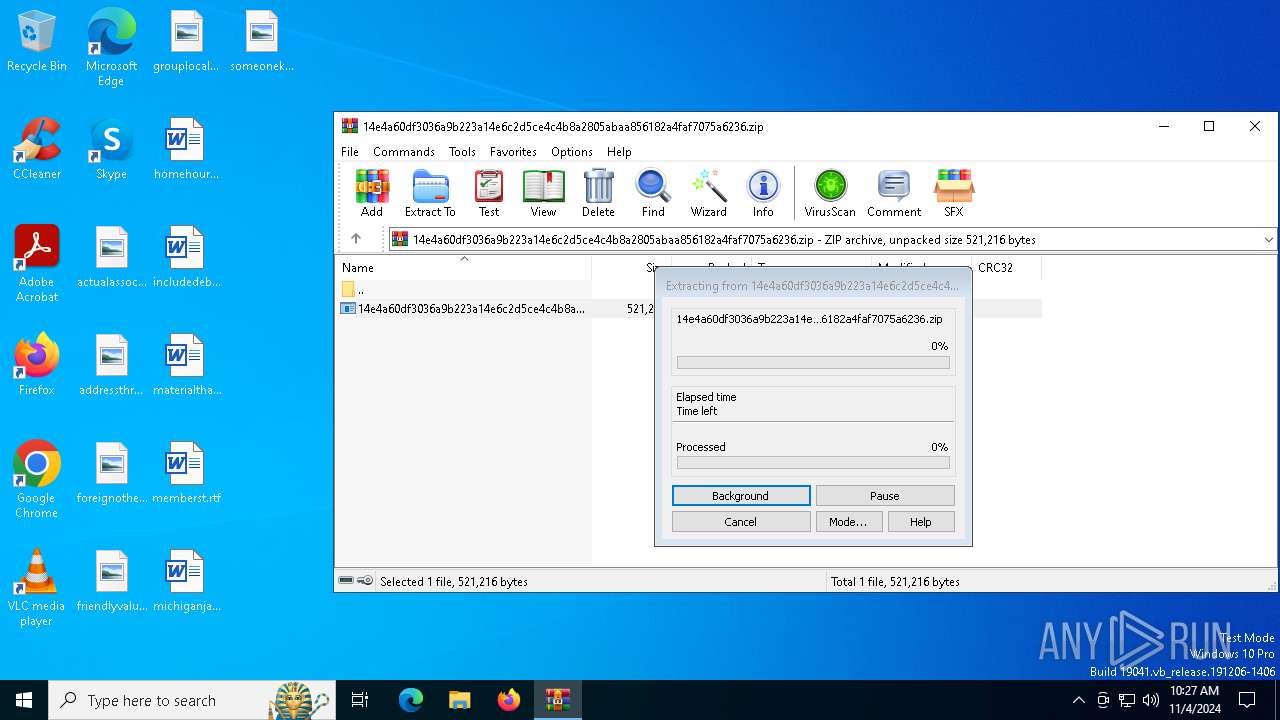Expand the archive path dropdown
The image size is (1280, 720).
click(1268, 240)
